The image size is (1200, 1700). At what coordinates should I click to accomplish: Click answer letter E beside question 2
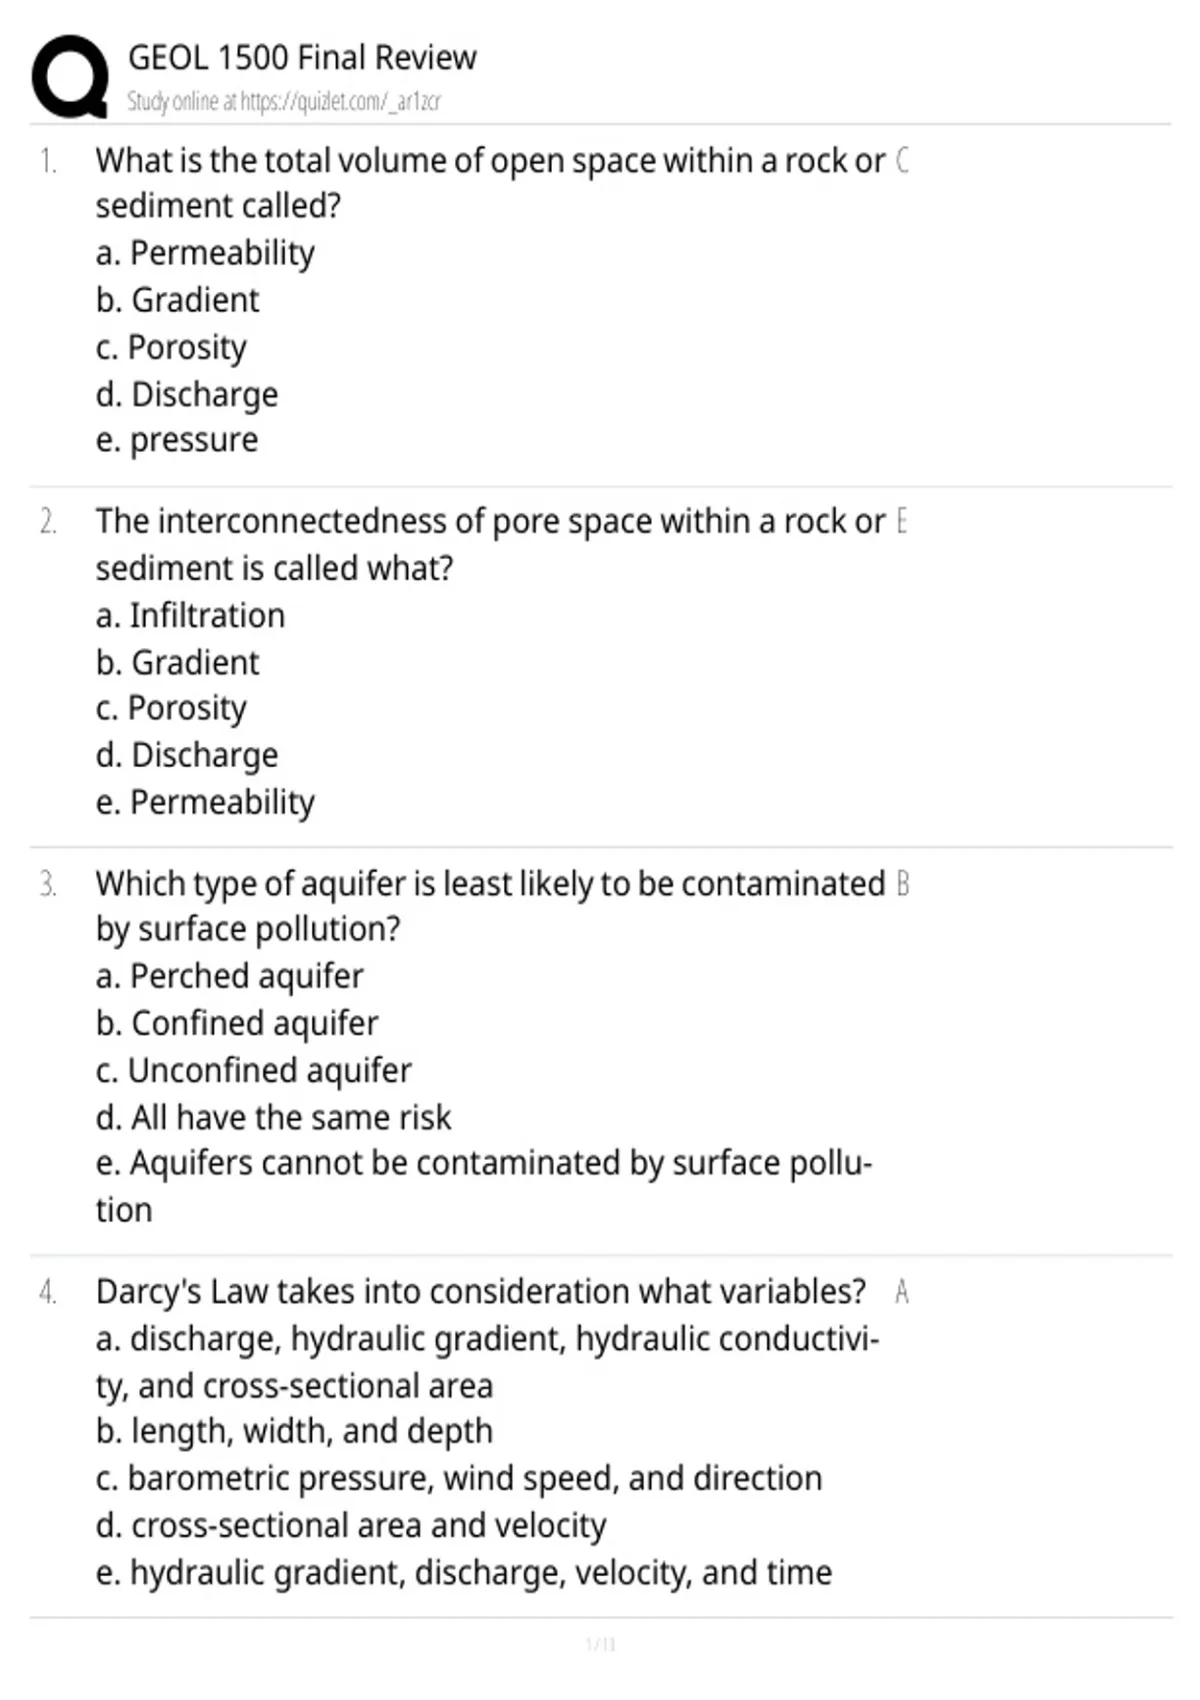tap(902, 521)
